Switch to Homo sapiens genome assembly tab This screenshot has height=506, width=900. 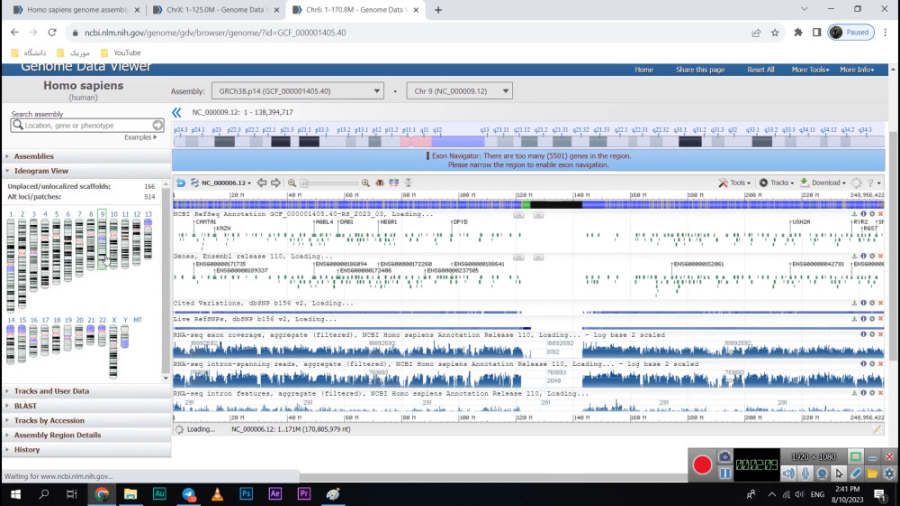coord(76,10)
